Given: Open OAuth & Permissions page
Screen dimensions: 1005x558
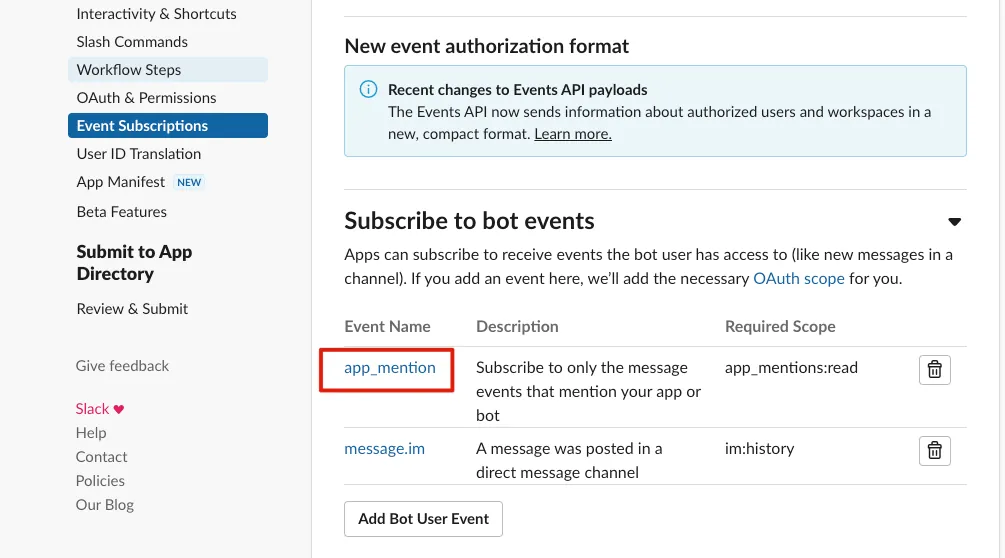Looking at the screenshot, I should point(146,98).
